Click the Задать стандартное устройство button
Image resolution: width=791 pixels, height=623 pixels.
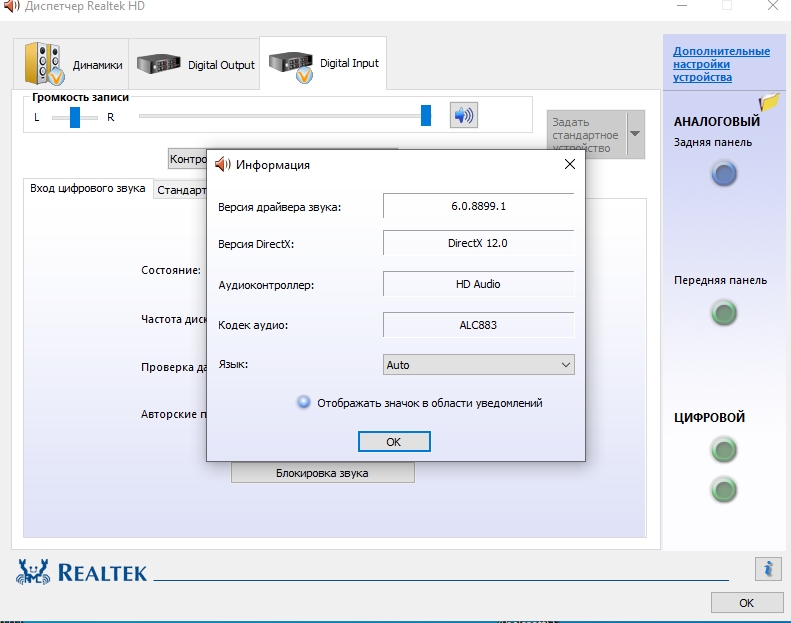click(587, 134)
